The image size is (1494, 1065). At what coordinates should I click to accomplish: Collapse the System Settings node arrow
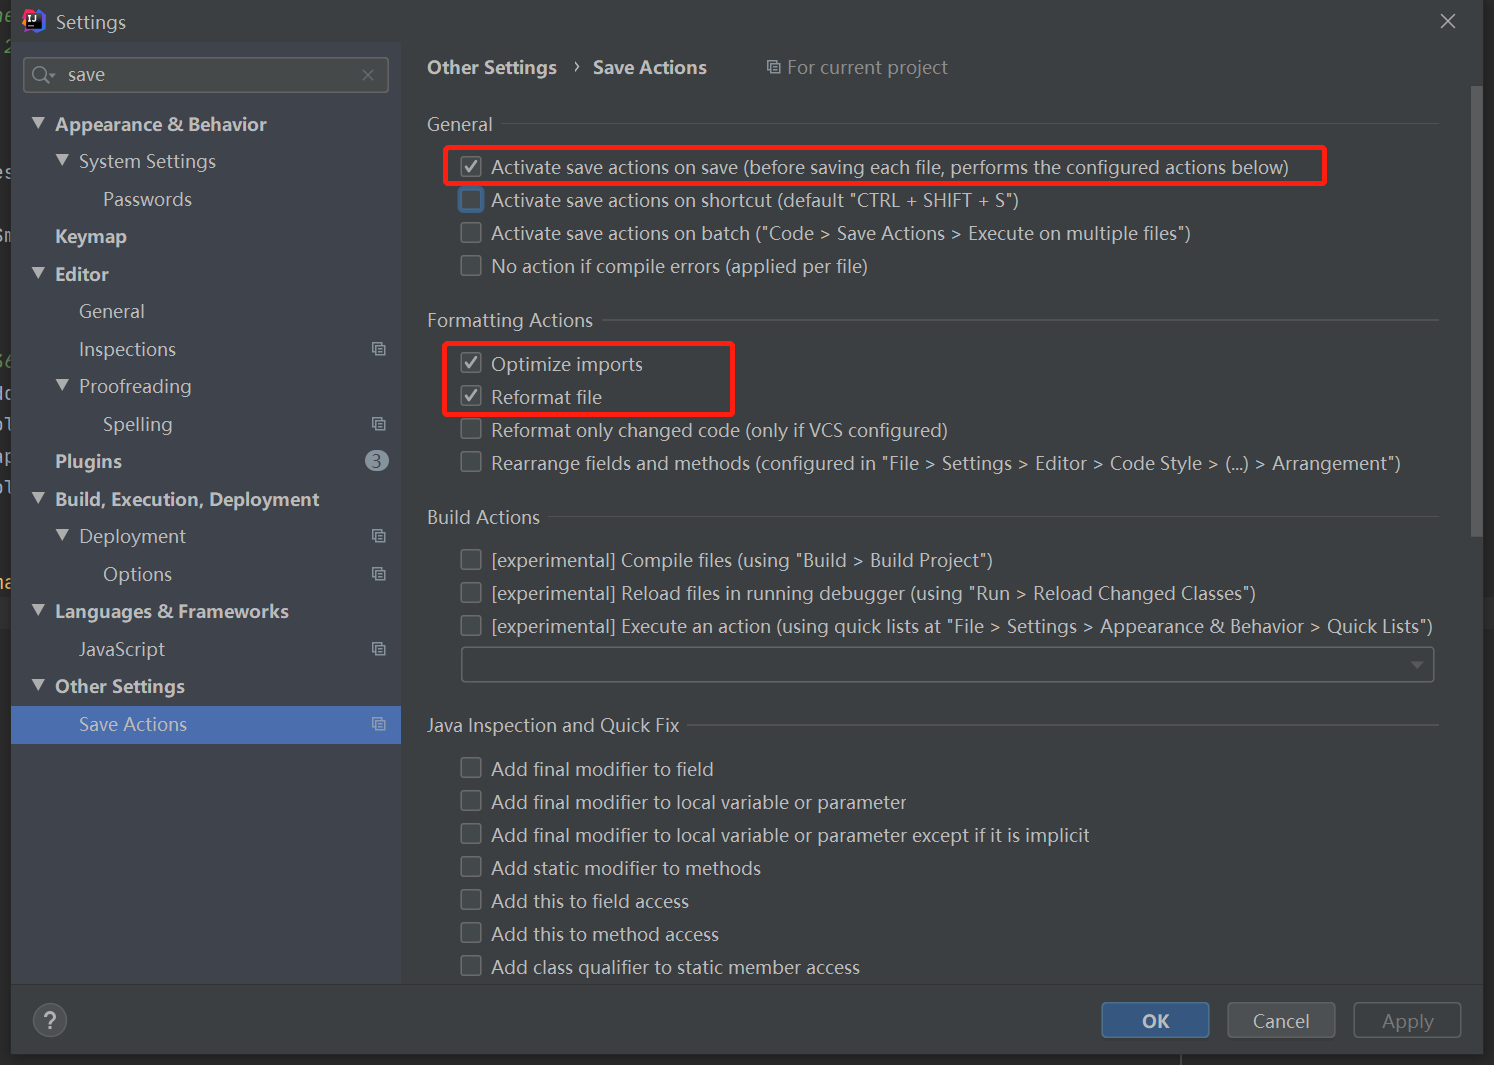pos(62,160)
